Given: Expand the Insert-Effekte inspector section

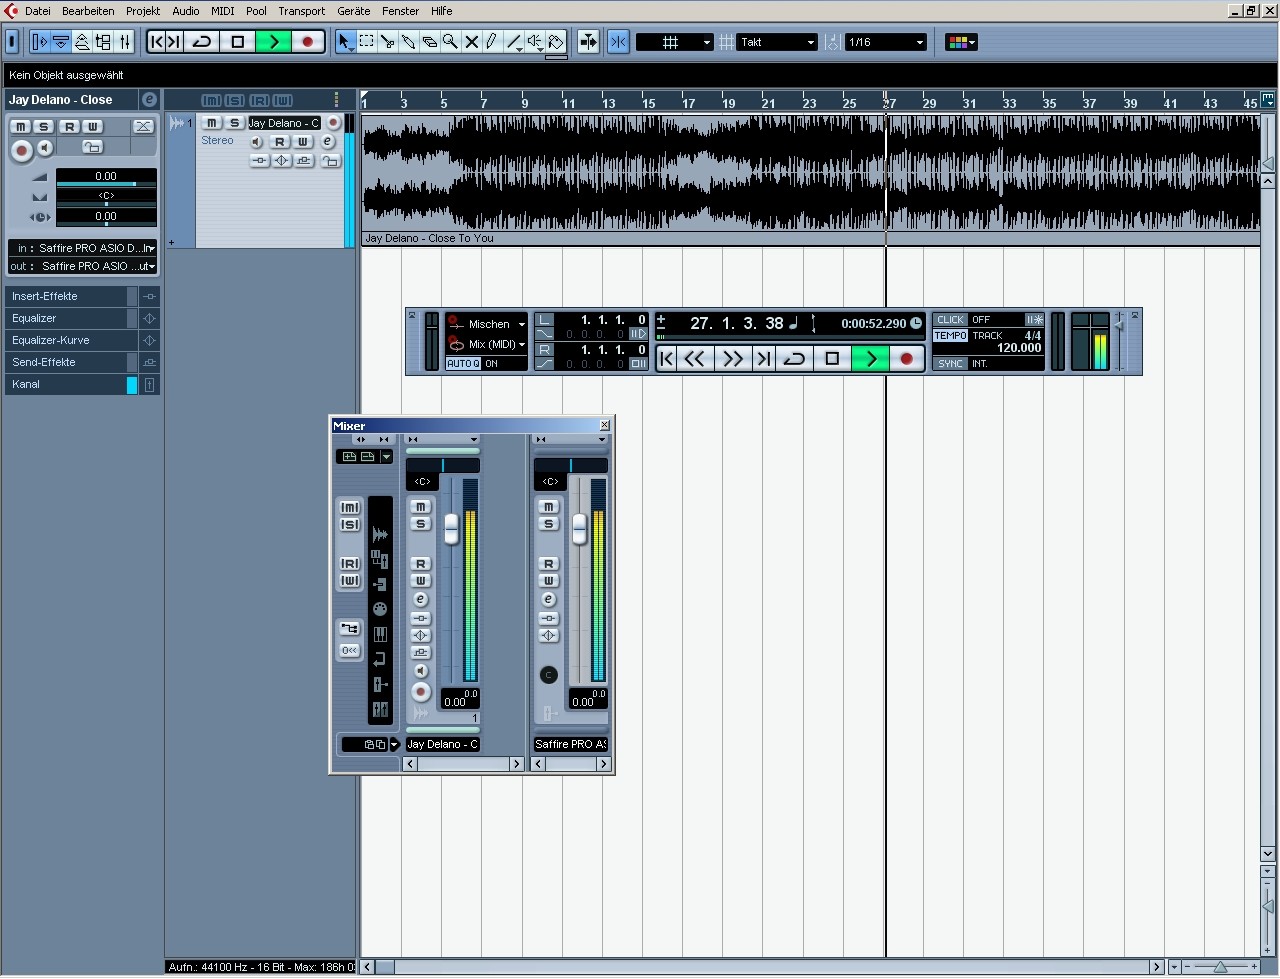Looking at the screenshot, I should [82, 296].
